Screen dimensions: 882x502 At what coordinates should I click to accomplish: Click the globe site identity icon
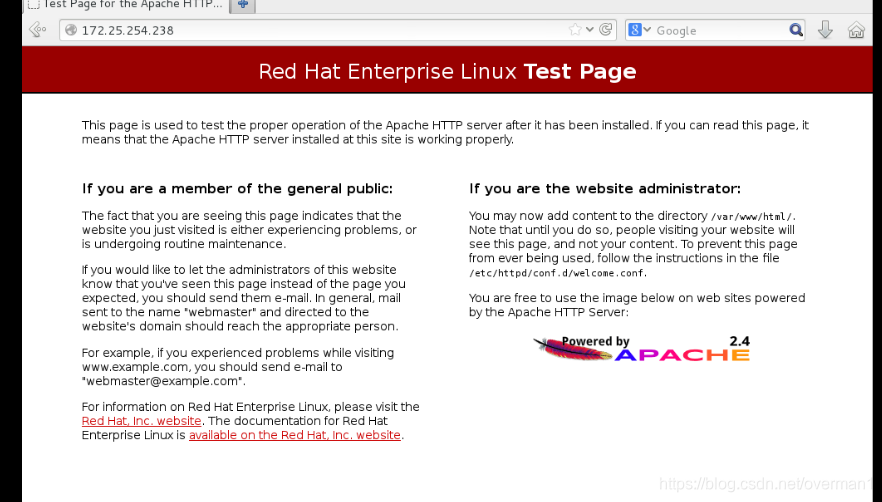click(71, 30)
